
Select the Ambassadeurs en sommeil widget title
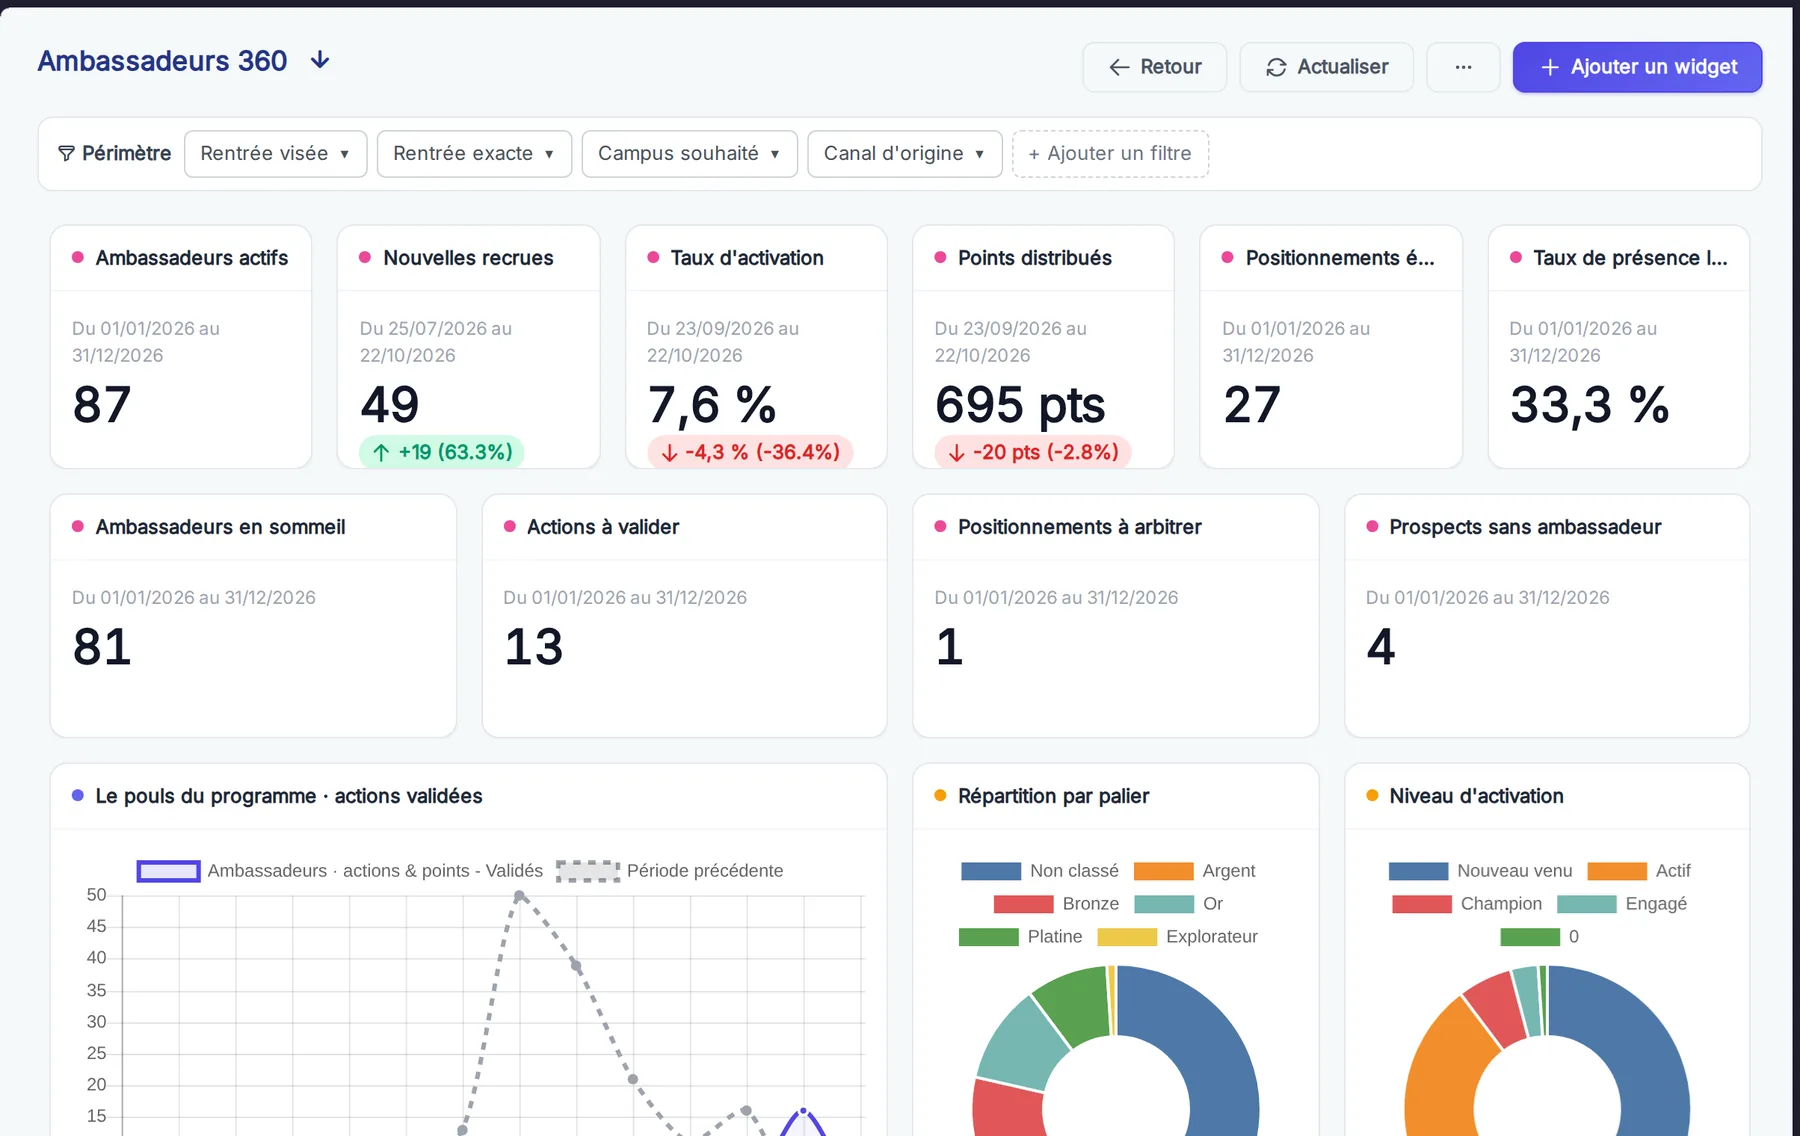pyautogui.click(x=220, y=527)
